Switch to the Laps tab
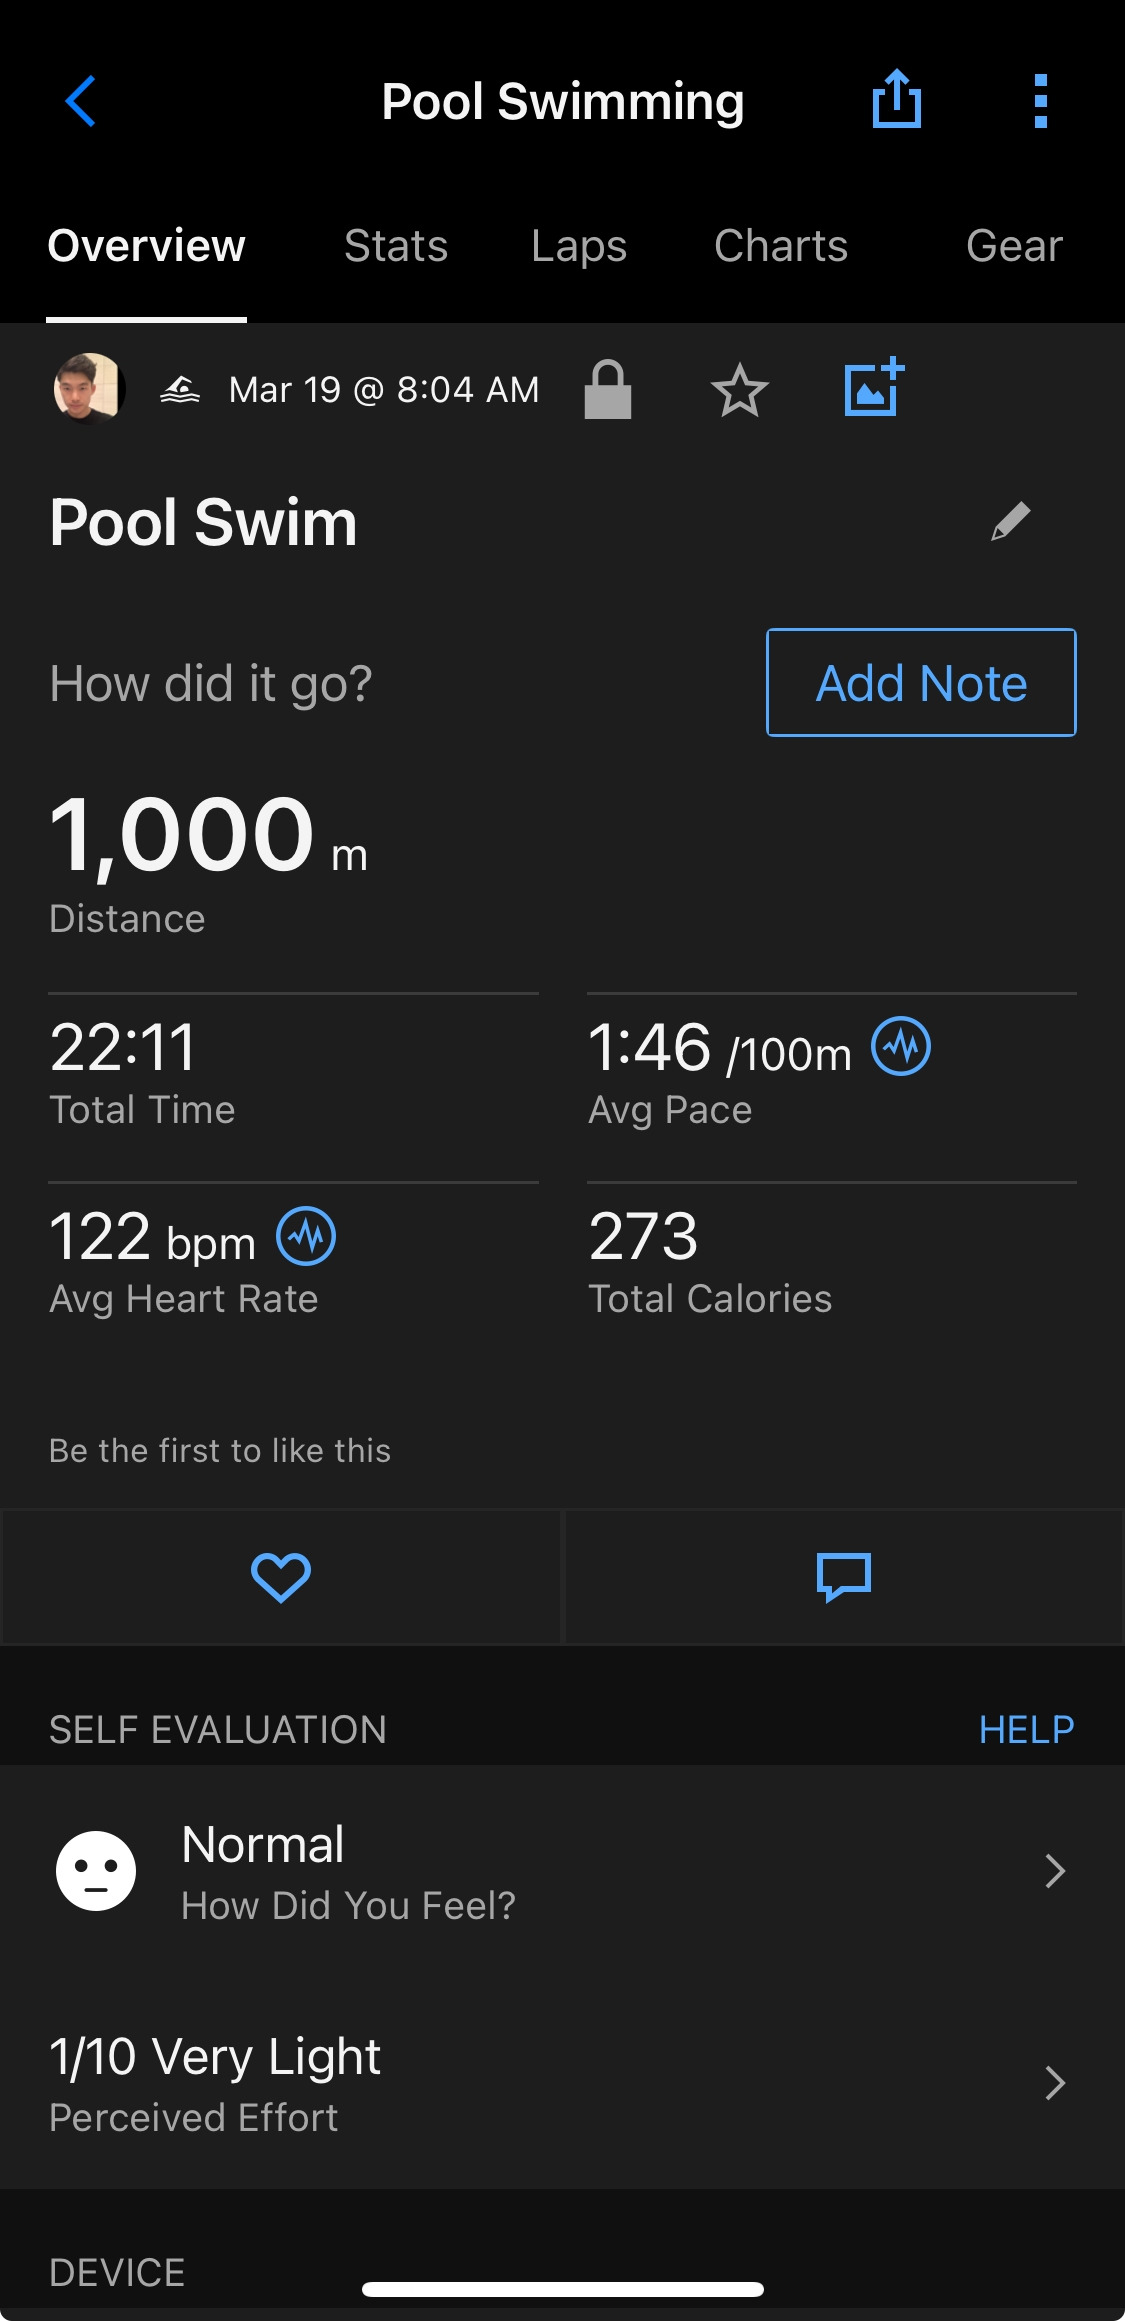Screen dimensions: 1125x2321 pos(579,246)
